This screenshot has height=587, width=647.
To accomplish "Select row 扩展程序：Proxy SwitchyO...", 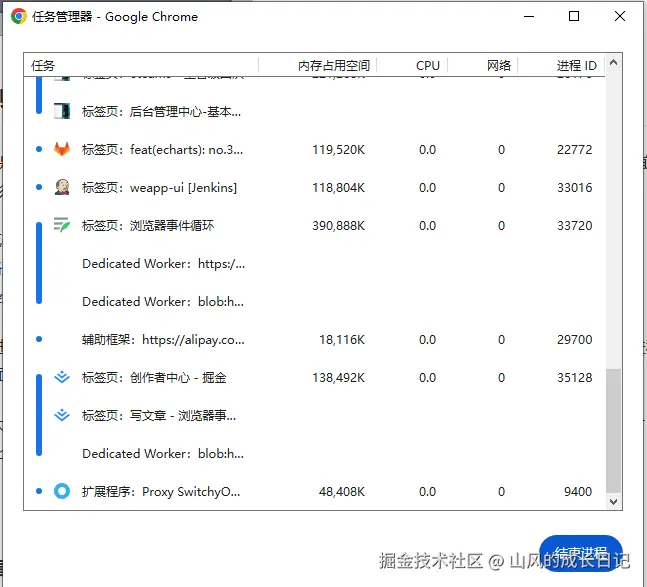I will (315, 491).
